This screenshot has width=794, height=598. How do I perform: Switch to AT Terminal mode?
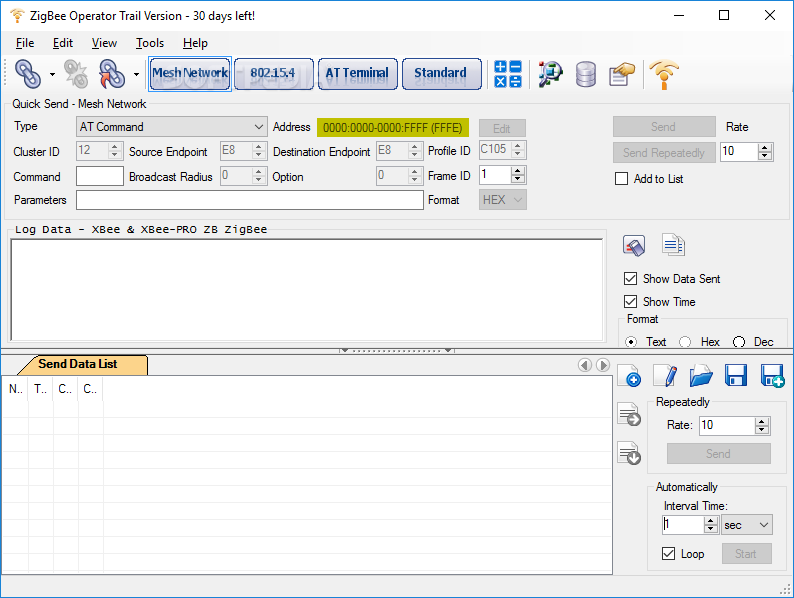coord(358,73)
